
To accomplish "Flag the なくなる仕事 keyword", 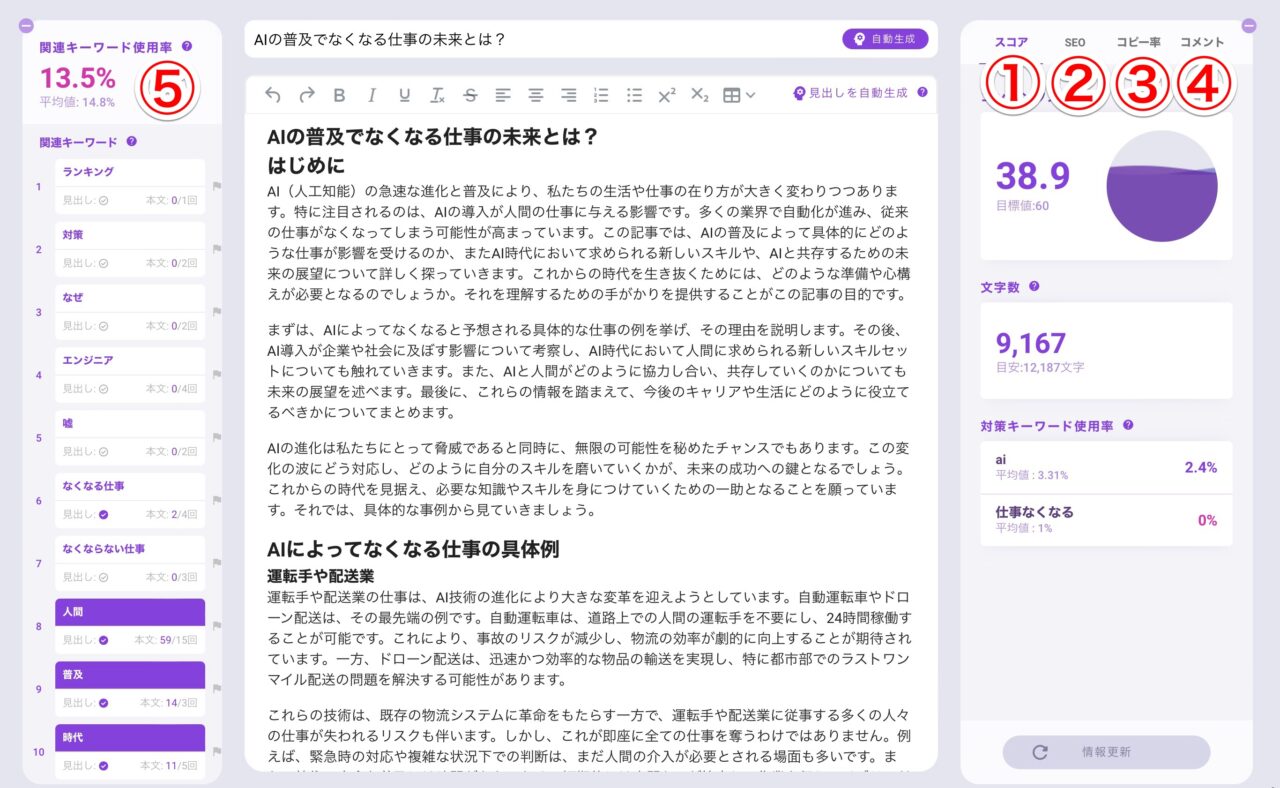I will pyautogui.click(x=215, y=500).
